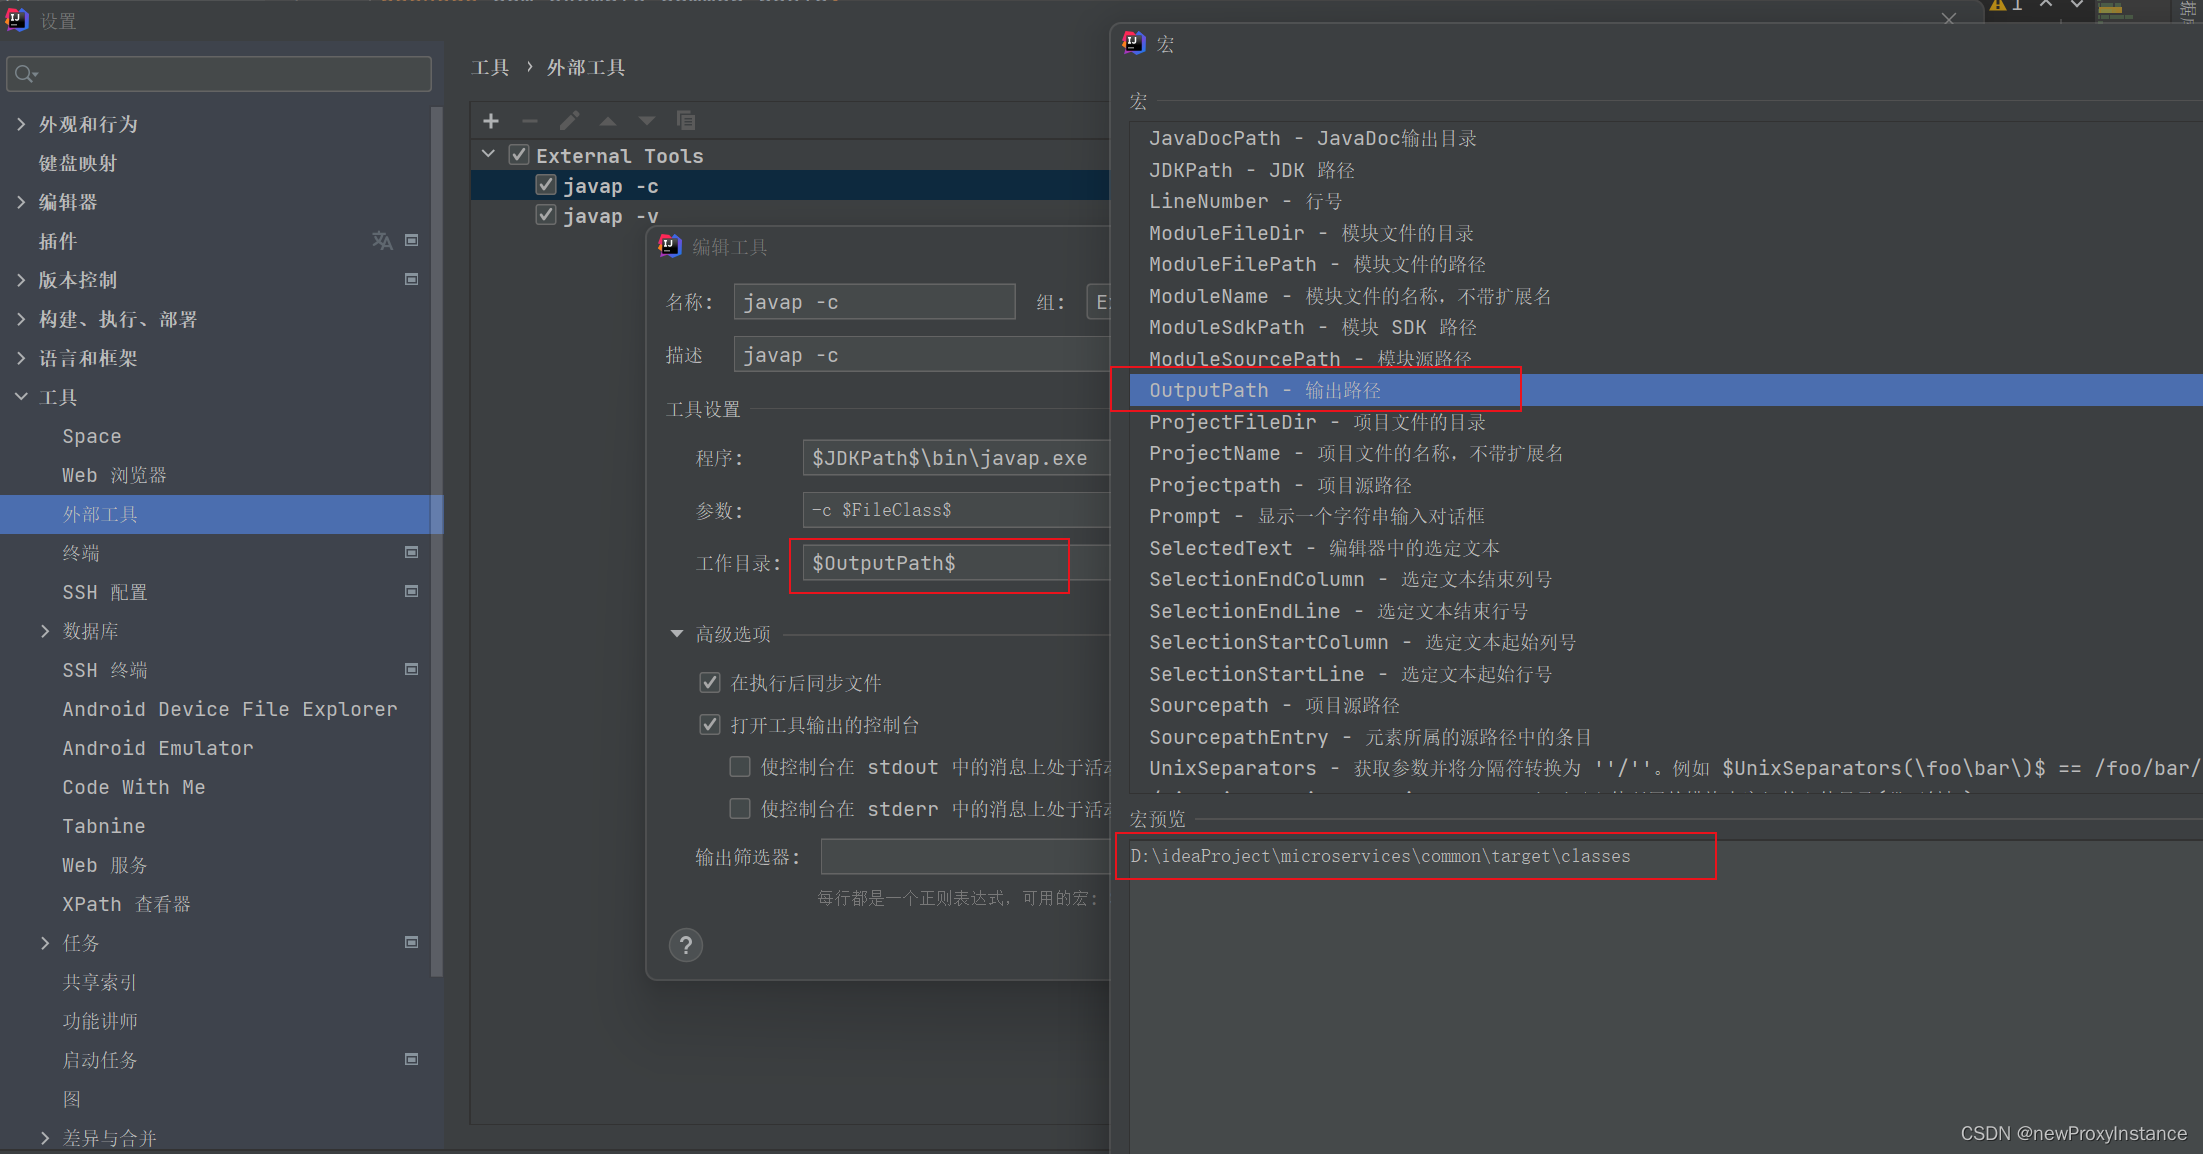Toggle the 在执行后同步文件 checkbox
This screenshot has height=1154, width=2203.
tap(710, 683)
